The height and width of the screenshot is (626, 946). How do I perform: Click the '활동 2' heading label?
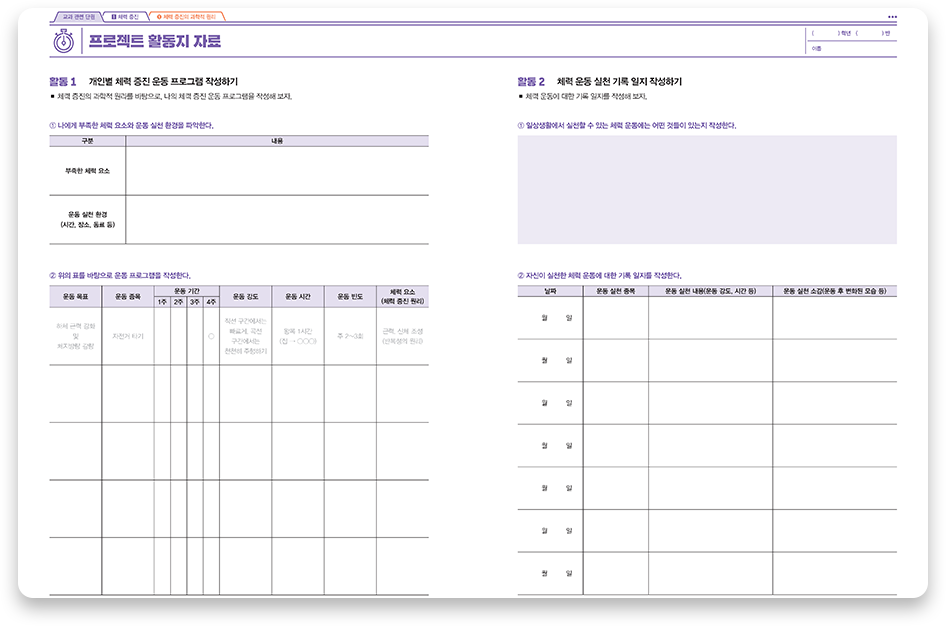[531, 81]
